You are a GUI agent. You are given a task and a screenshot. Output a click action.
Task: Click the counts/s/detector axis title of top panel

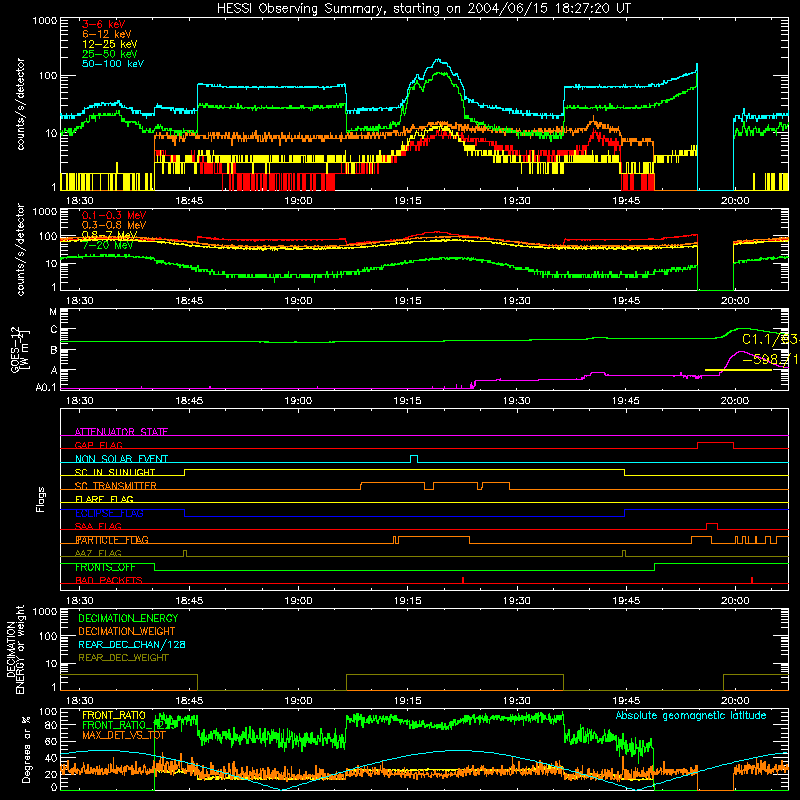pos(20,104)
